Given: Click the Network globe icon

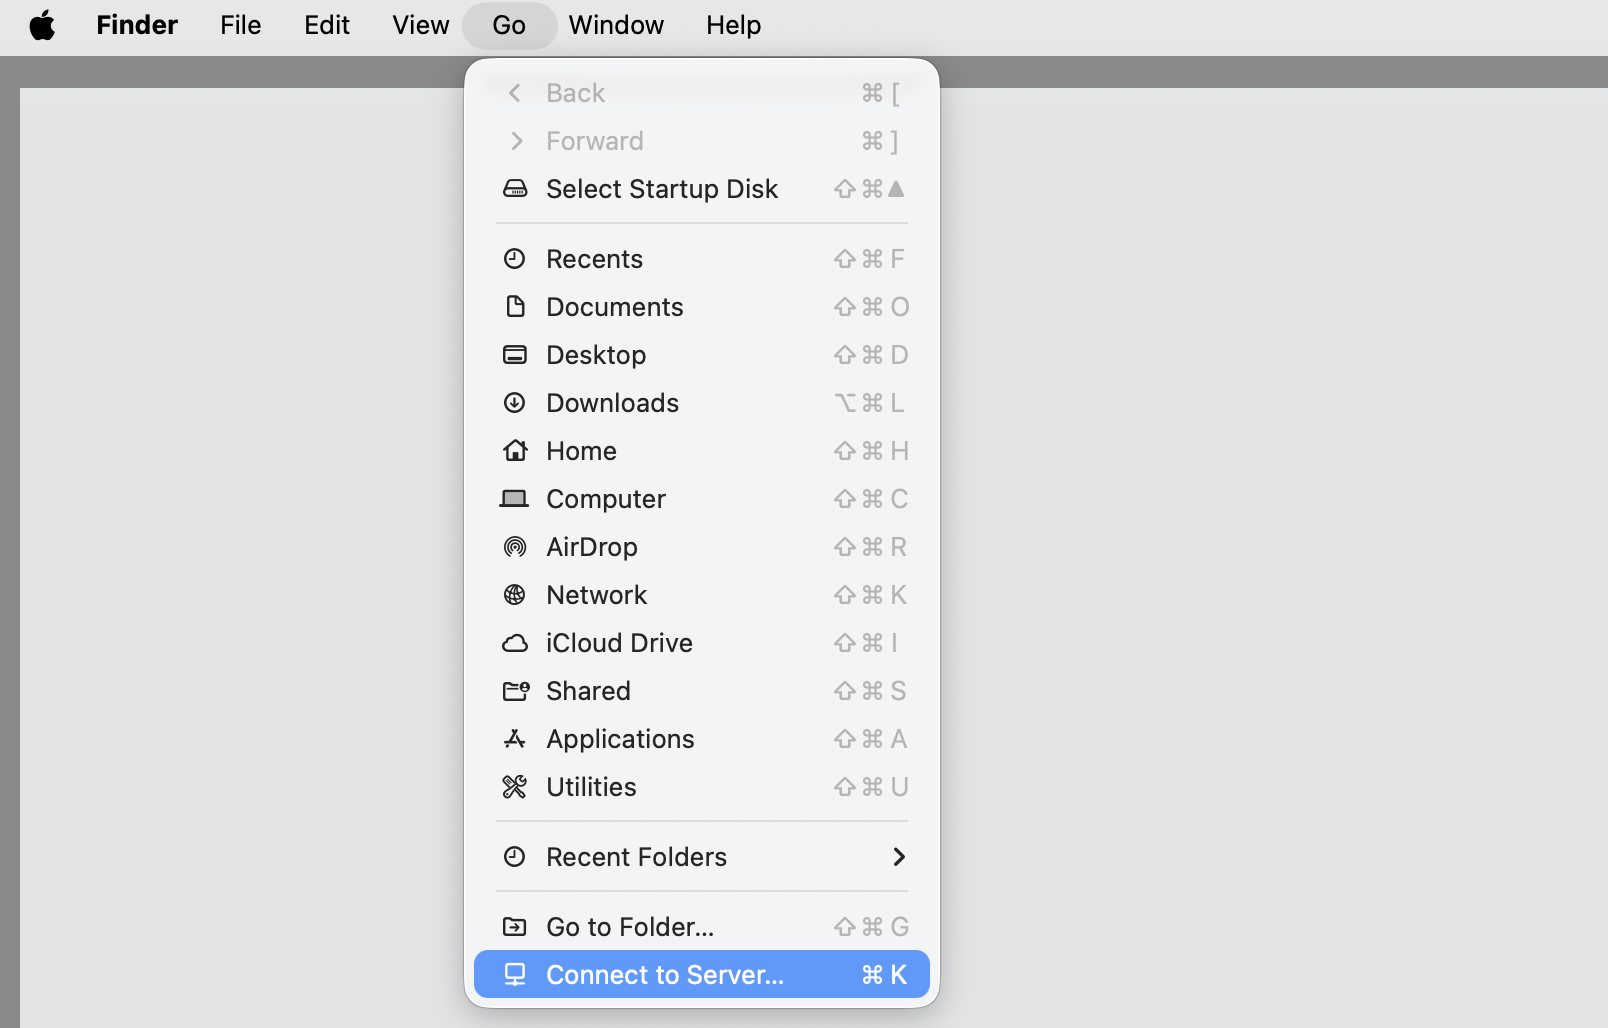Looking at the screenshot, I should [515, 594].
